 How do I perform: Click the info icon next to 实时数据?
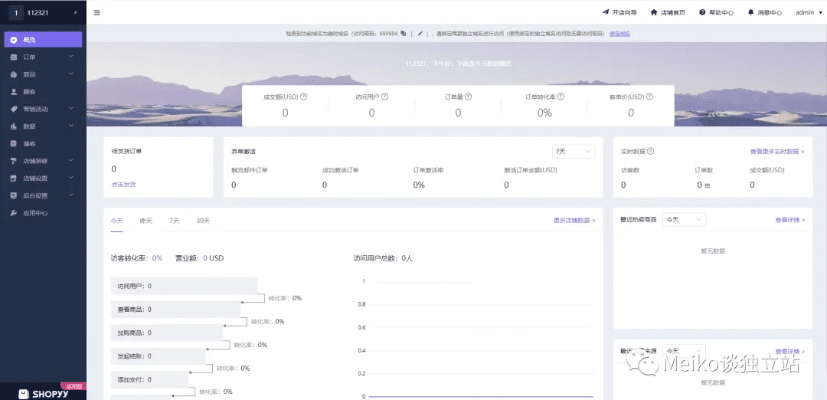point(651,152)
